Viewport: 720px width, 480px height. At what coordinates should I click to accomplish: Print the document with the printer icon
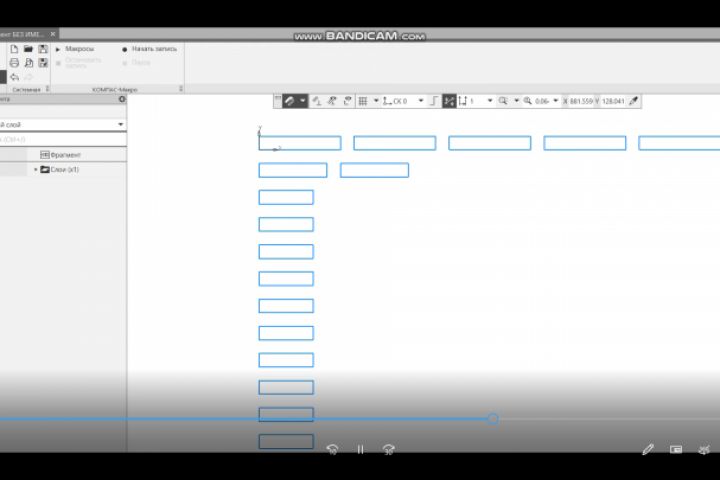tap(14, 63)
